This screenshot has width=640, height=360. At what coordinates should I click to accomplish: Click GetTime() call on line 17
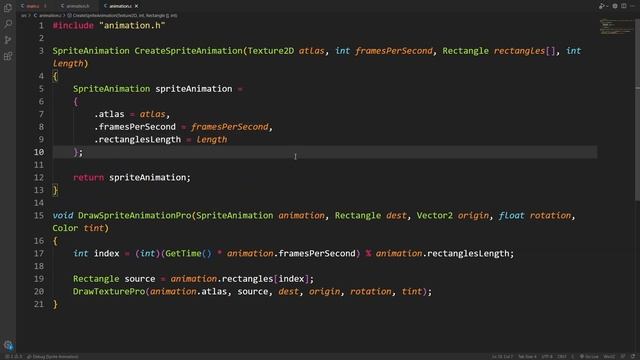[x=188, y=253]
